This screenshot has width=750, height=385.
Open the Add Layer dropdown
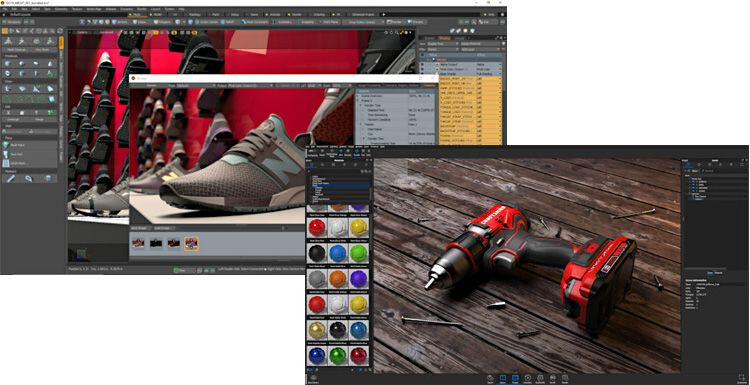tap(480, 49)
